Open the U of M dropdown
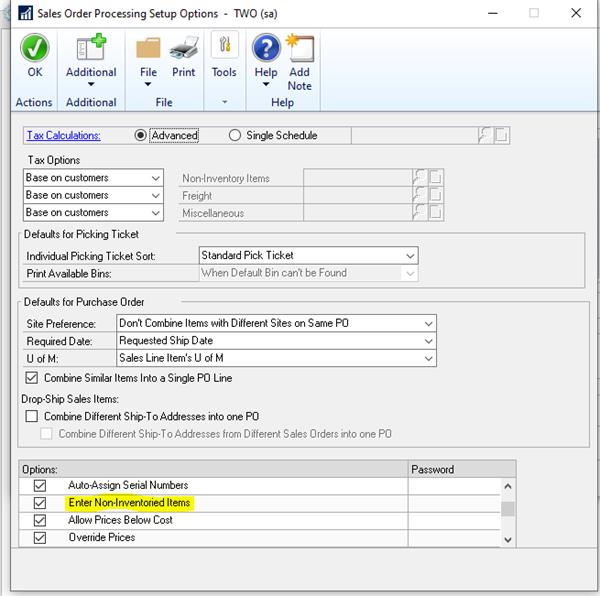600x596 pixels. [428, 359]
